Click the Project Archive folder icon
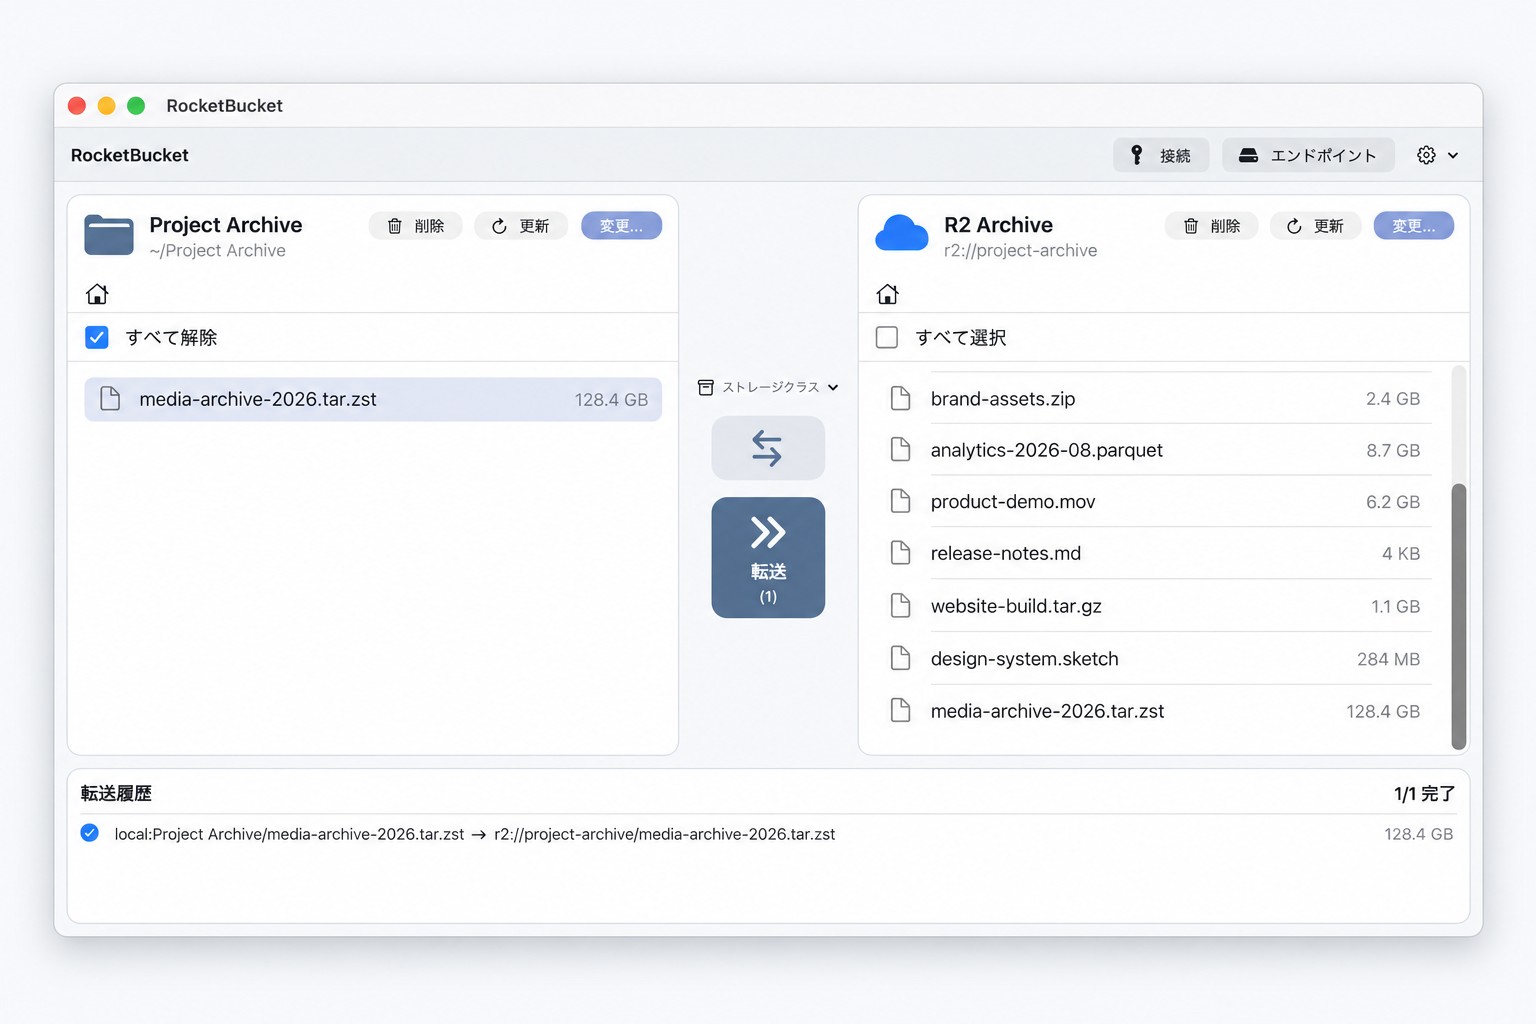The height and width of the screenshot is (1024, 1536). pos(109,235)
